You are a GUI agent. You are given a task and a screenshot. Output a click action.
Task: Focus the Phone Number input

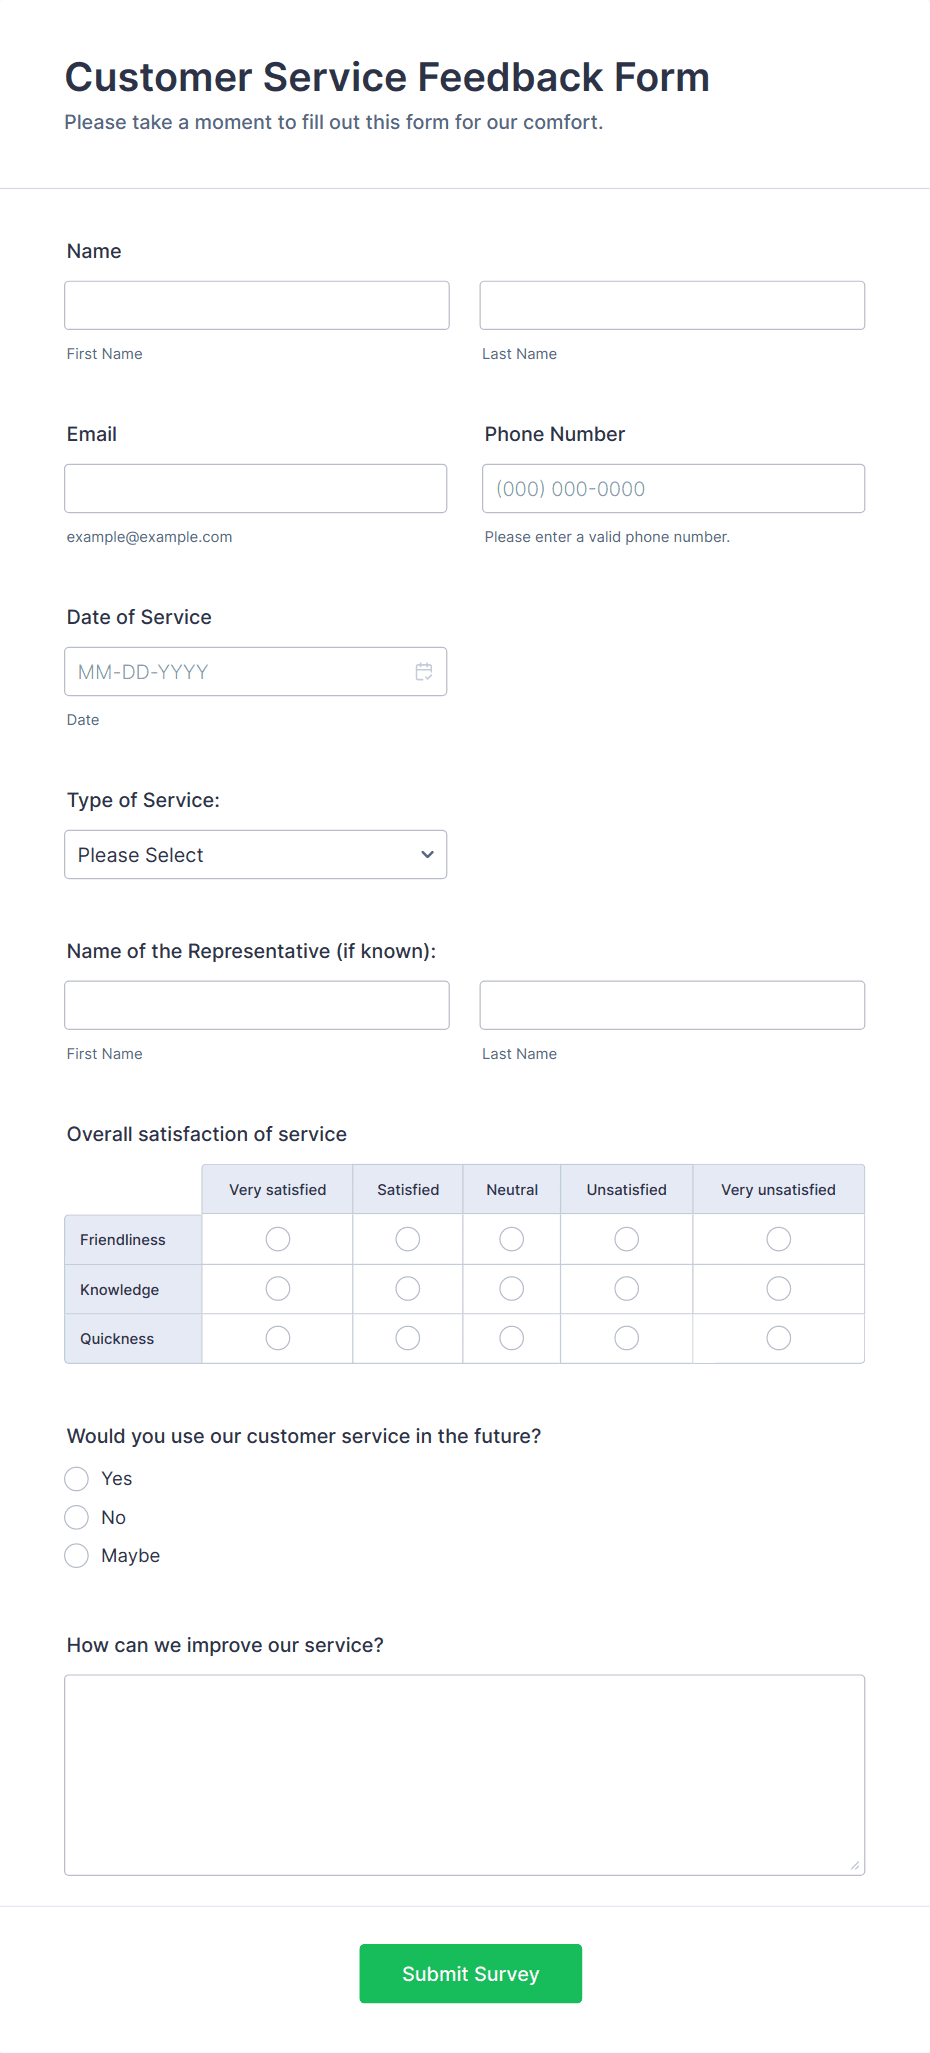coord(672,488)
